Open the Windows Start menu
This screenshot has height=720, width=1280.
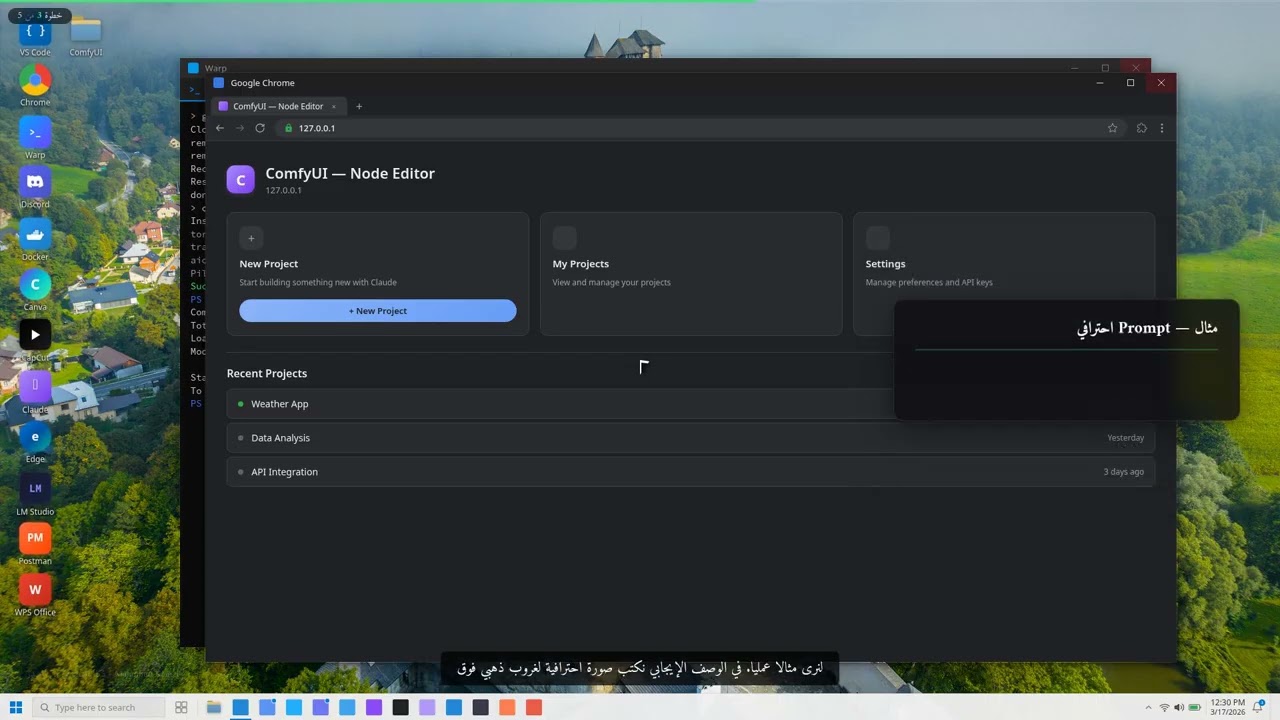click(16, 707)
